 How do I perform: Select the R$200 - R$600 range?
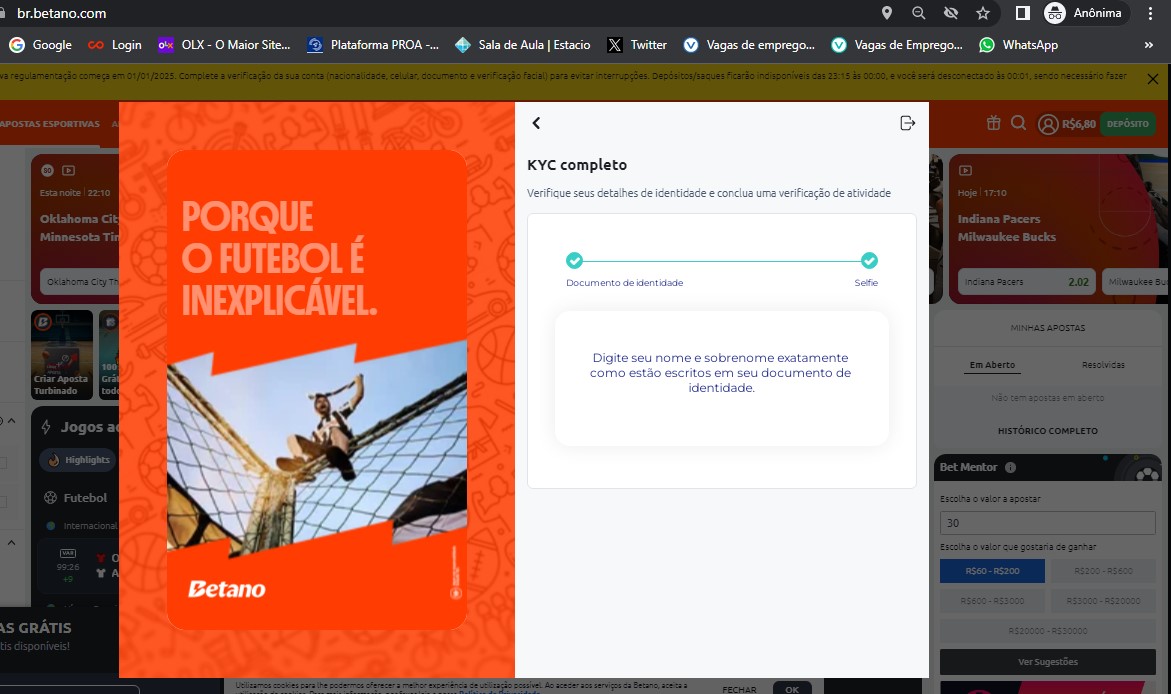pyautogui.click(x=1103, y=571)
